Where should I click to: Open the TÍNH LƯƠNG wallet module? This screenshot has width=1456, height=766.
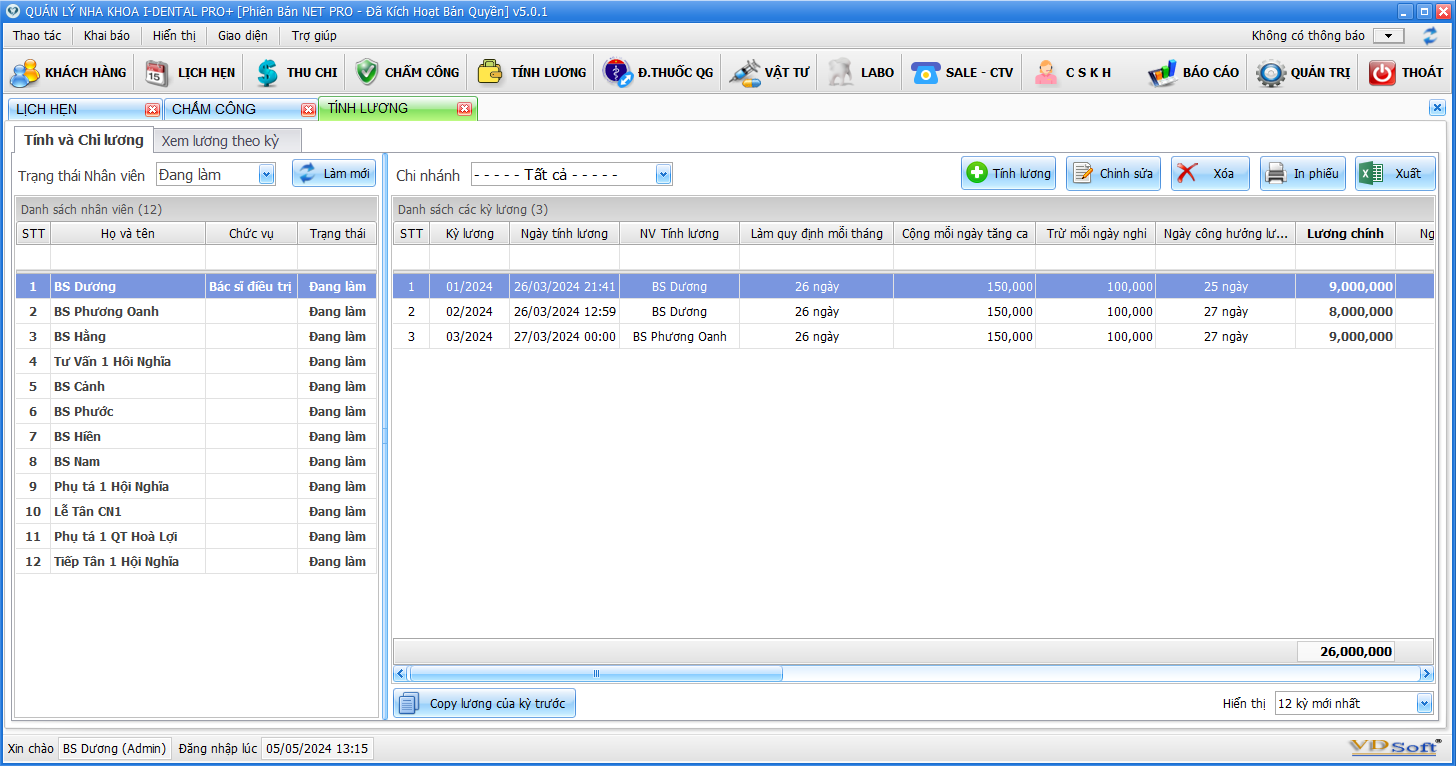pyautogui.click(x=531, y=72)
